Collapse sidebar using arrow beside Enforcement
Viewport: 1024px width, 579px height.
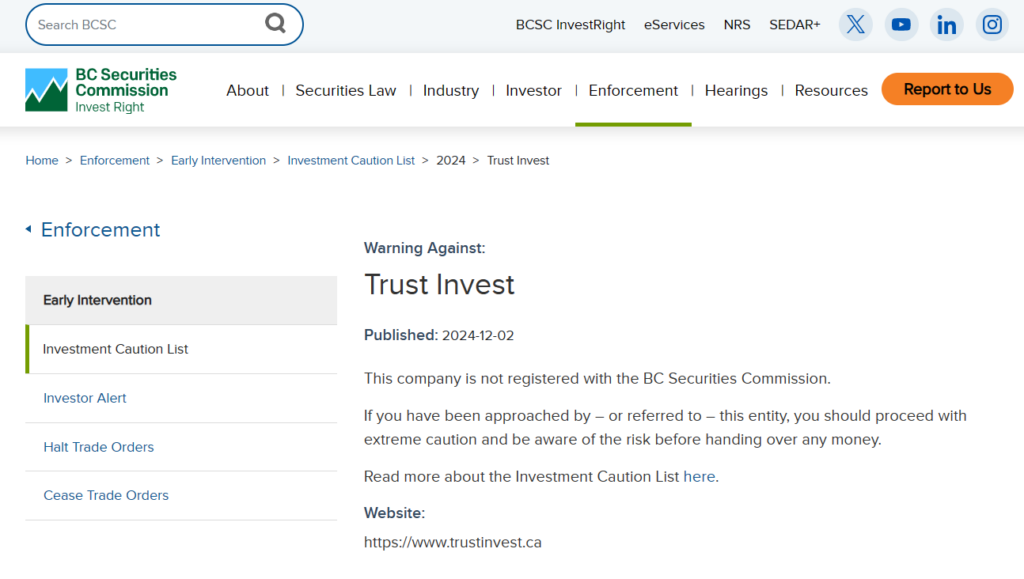coord(29,229)
